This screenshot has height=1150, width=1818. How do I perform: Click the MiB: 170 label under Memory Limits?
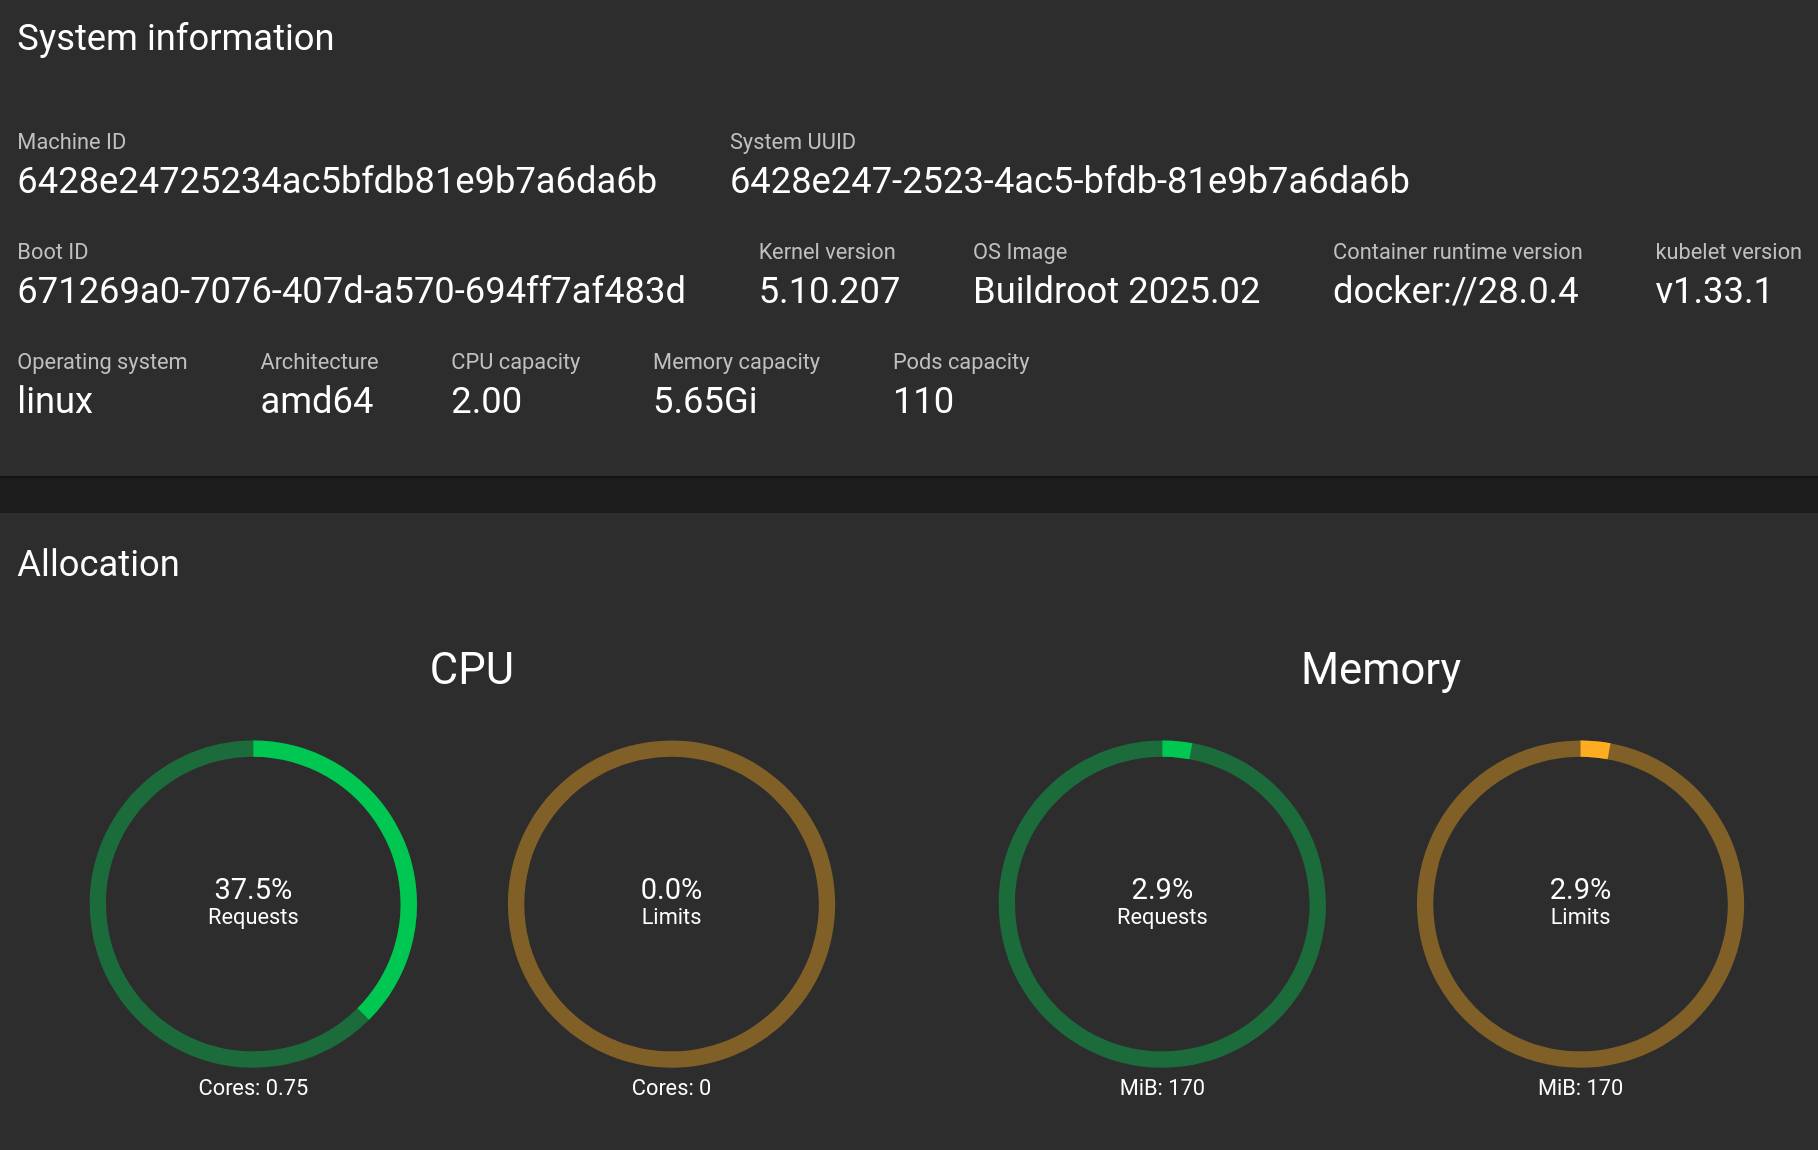coord(1580,1087)
